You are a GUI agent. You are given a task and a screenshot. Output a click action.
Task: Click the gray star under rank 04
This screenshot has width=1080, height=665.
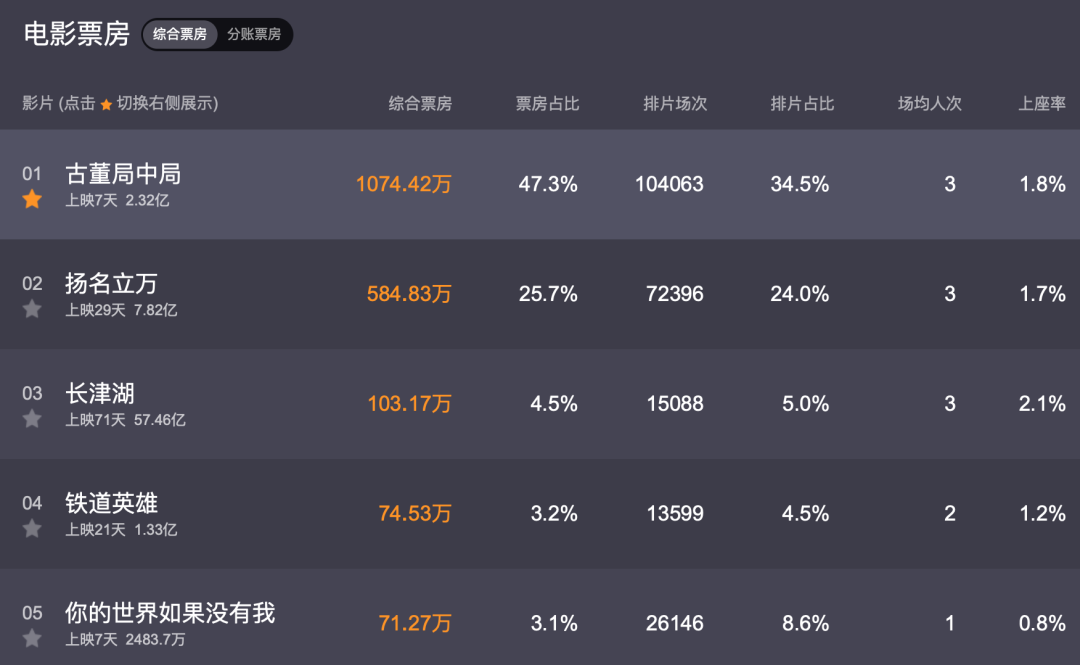pos(32,529)
